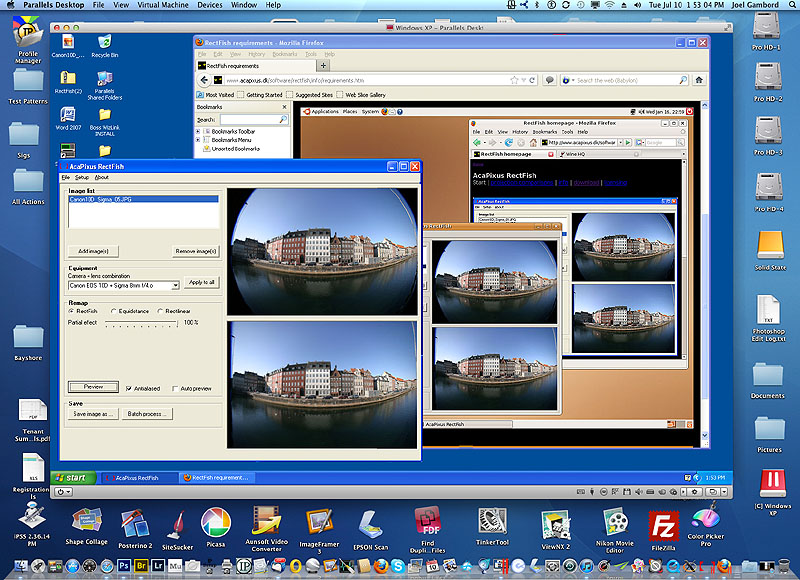Launch Posterino 2 app icon
Screen dimensions: 800x580
(135, 524)
